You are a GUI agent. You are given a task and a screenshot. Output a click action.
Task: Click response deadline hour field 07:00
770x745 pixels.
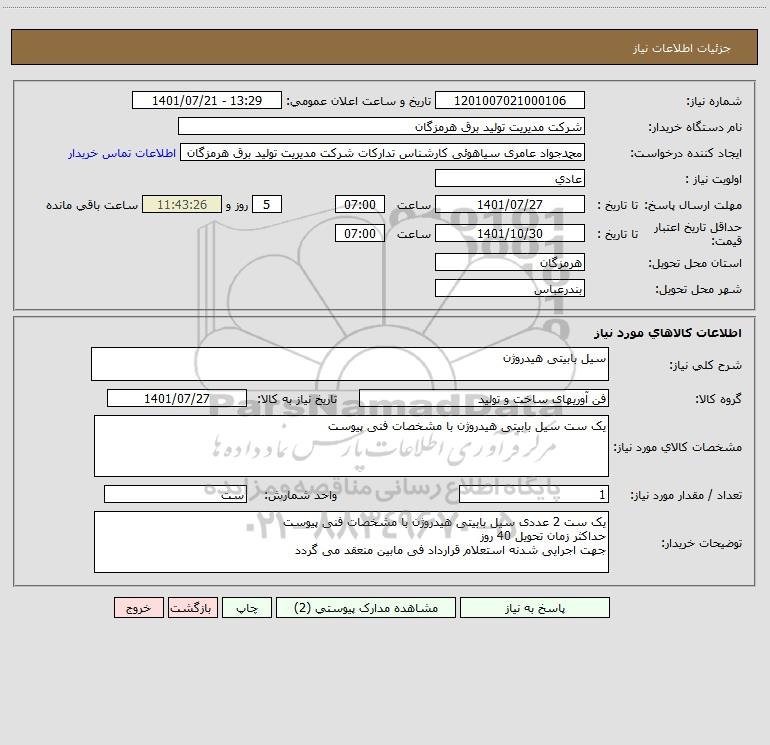[x=359, y=204]
